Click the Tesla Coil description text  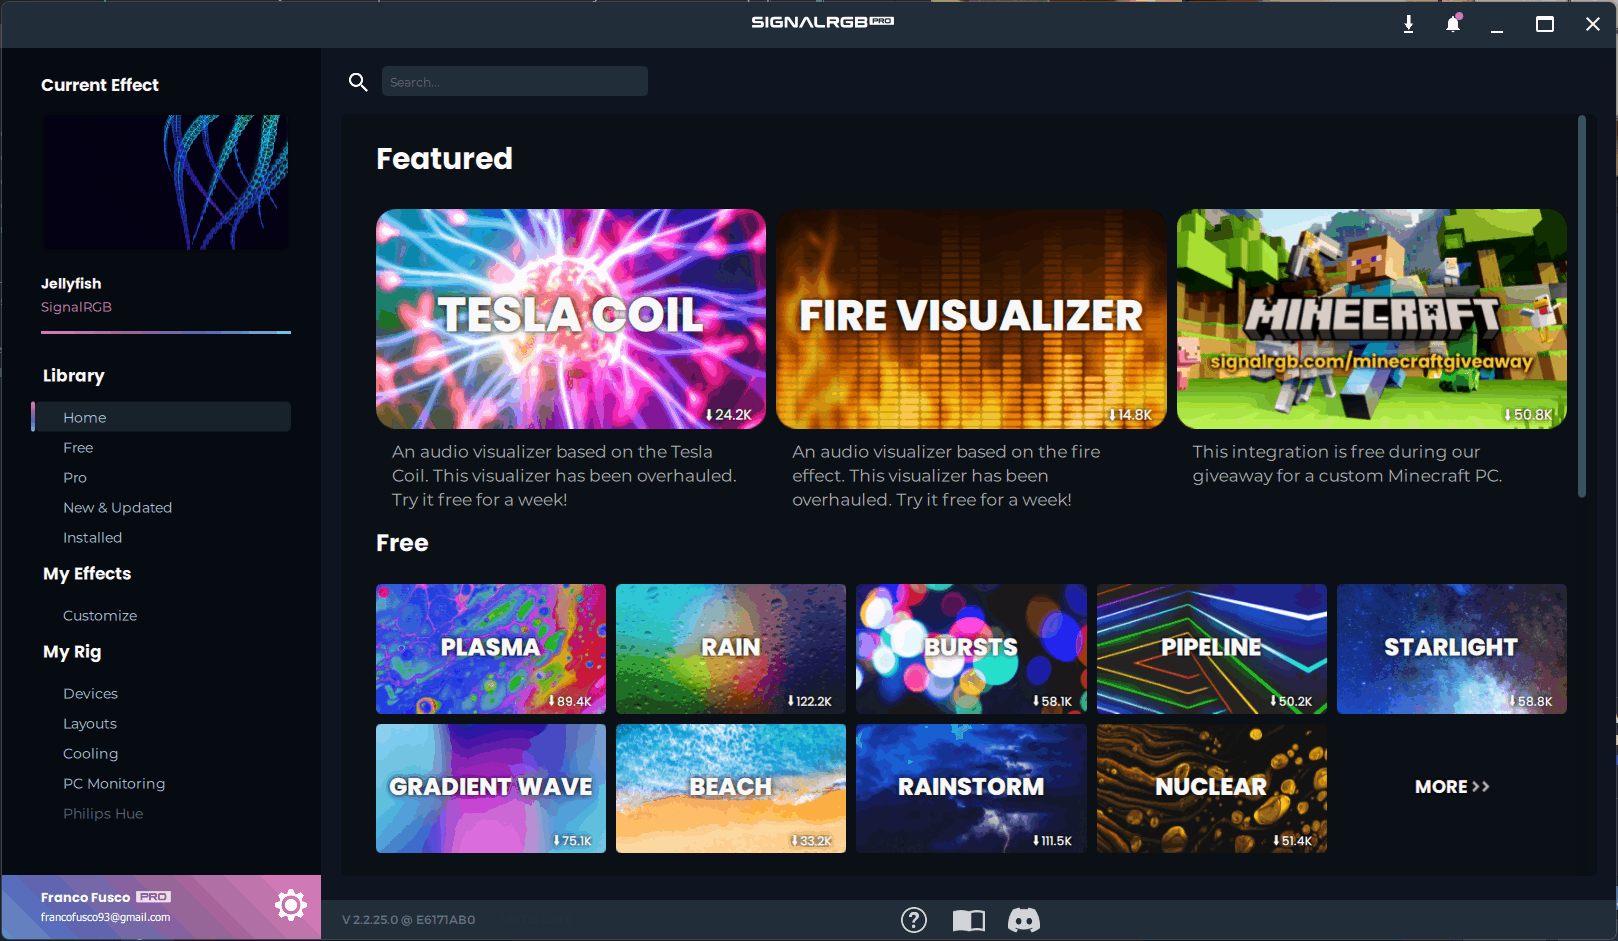click(564, 476)
